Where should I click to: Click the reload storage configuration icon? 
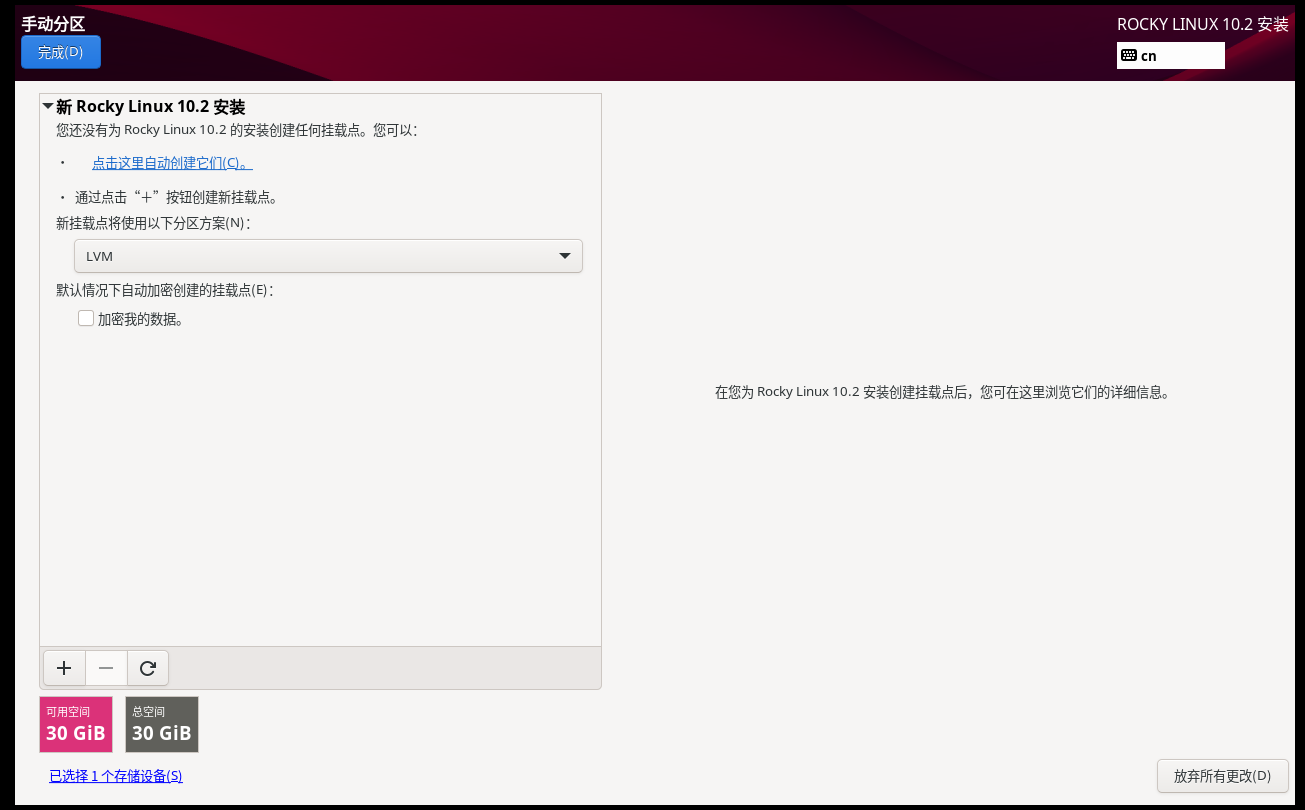coord(148,668)
